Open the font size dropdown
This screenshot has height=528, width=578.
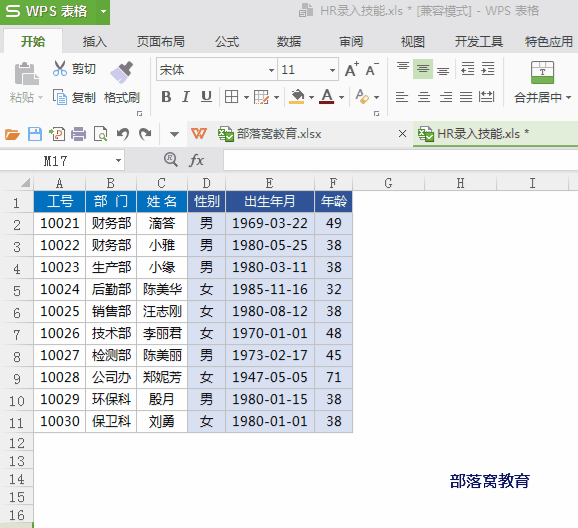pyautogui.click(x=332, y=70)
